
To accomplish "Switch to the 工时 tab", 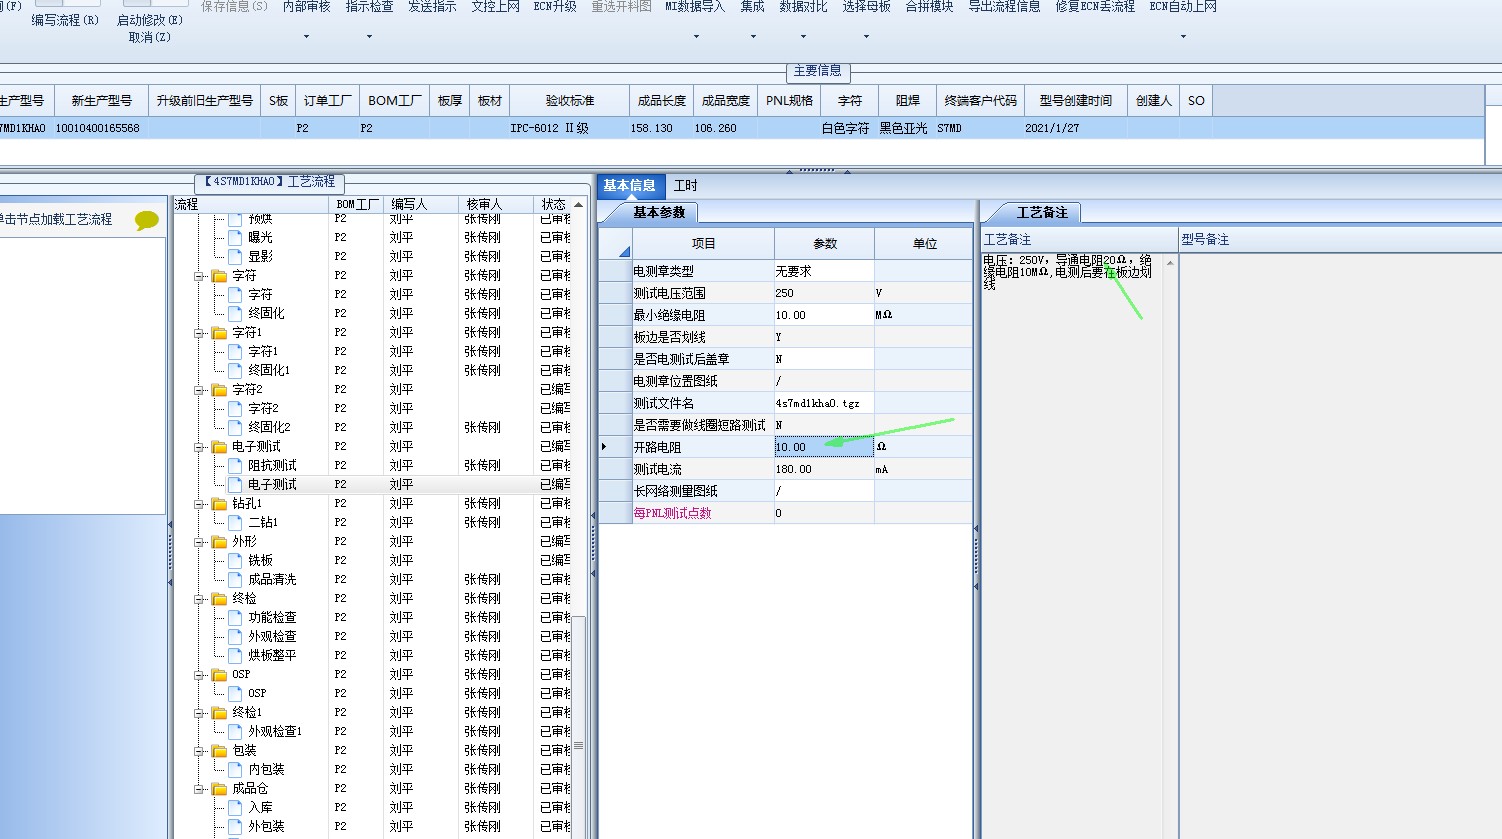I will [686, 185].
